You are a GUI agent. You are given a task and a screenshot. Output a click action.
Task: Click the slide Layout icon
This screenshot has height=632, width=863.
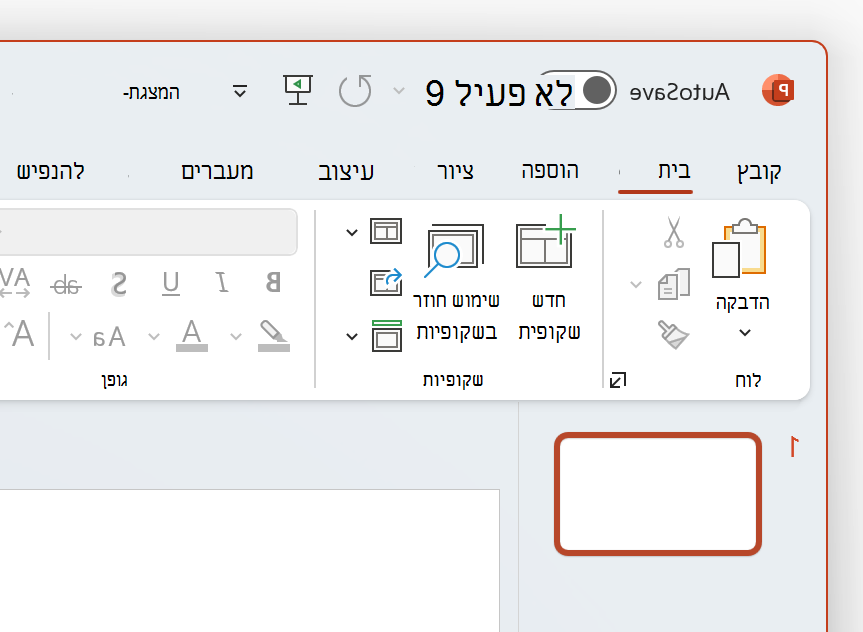[386, 231]
